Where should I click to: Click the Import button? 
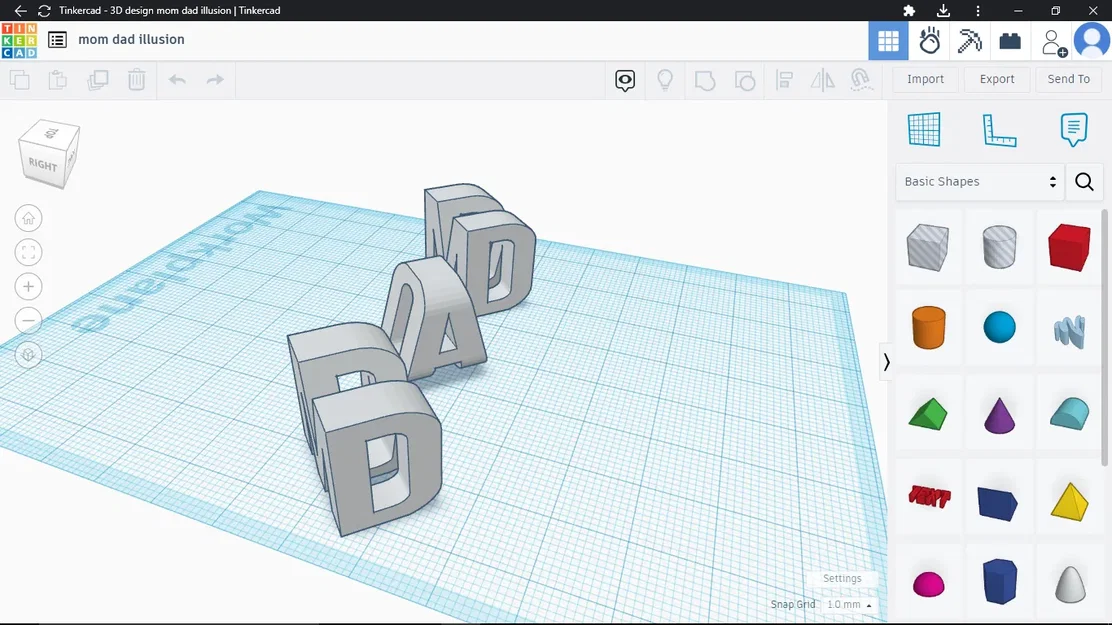925,79
